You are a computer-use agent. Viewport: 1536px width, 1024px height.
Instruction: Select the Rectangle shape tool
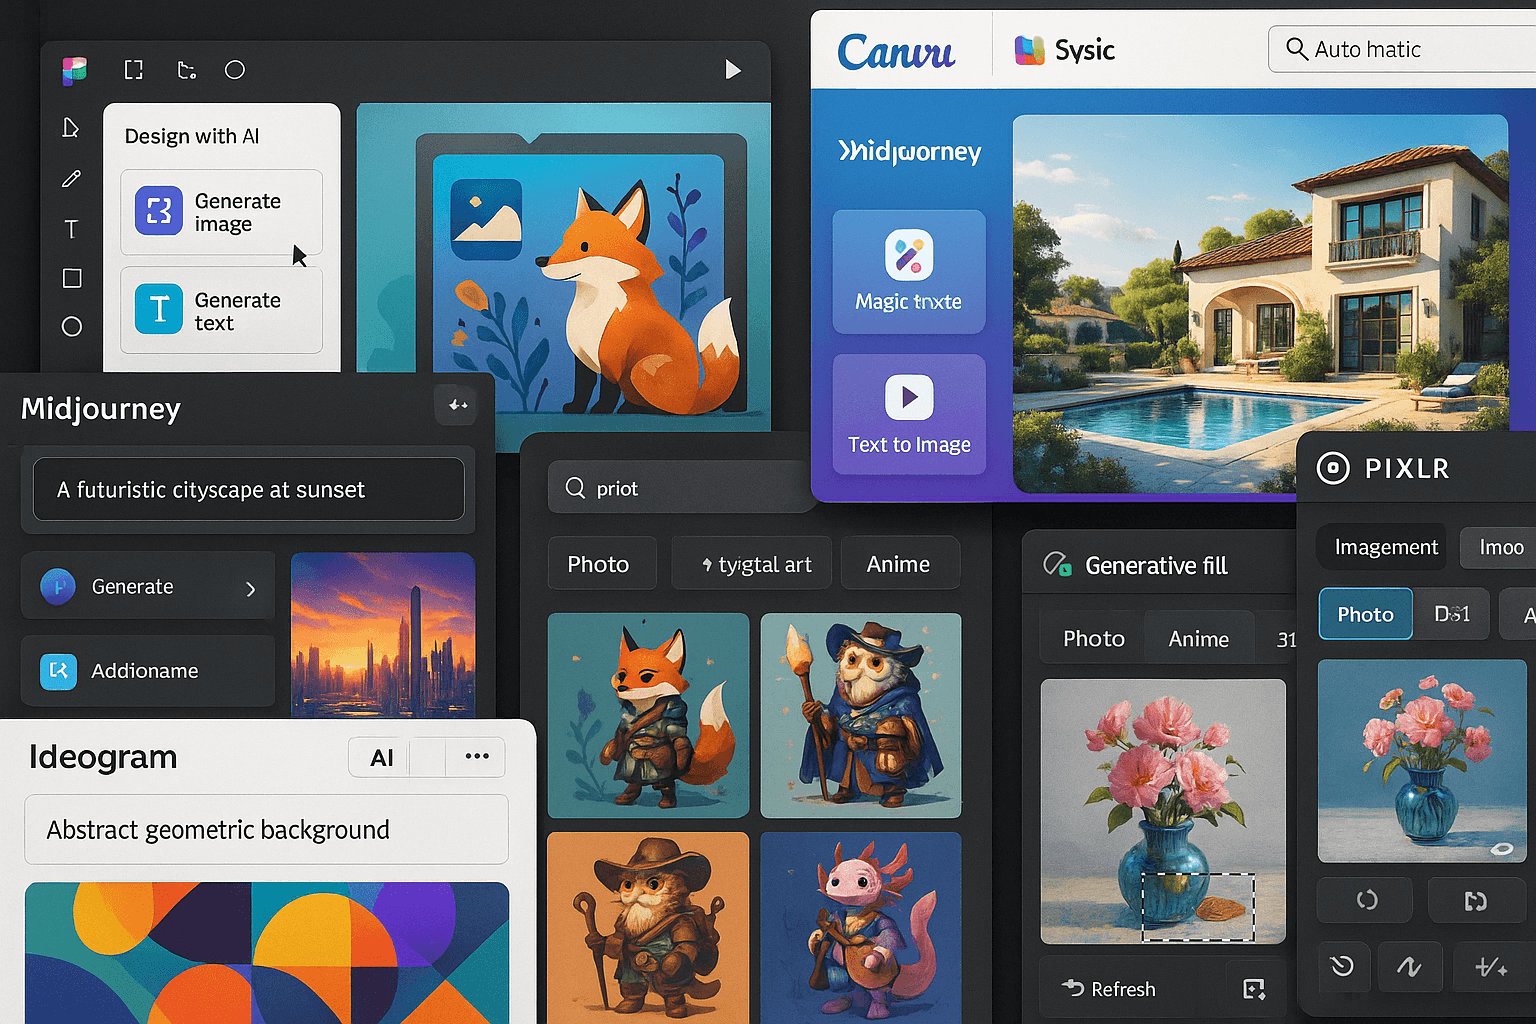tap(72, 278)
